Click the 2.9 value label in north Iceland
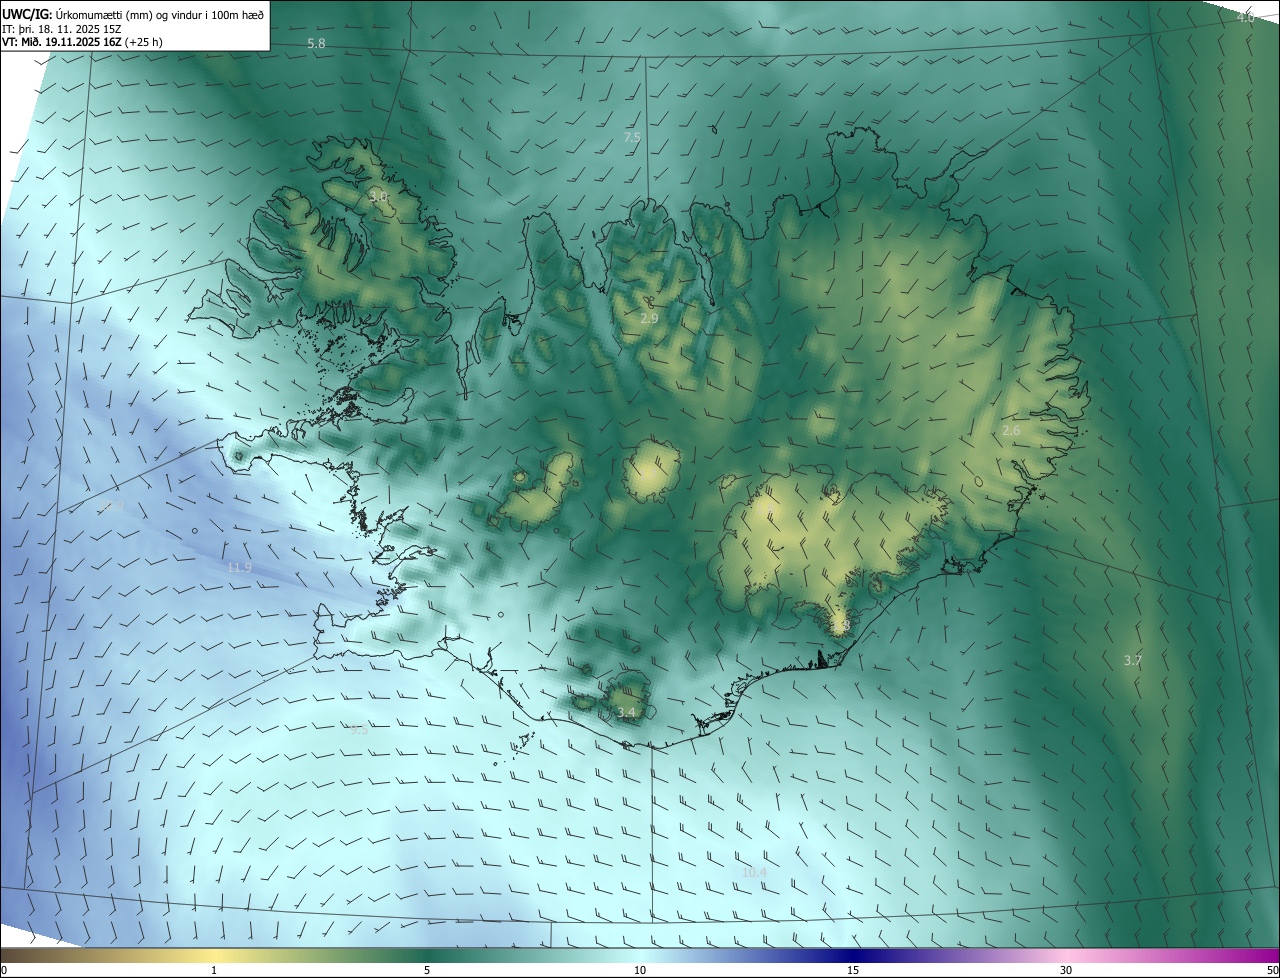Image resolution: width=1280 pixels, height=978 pixels. tap(649, 318)
